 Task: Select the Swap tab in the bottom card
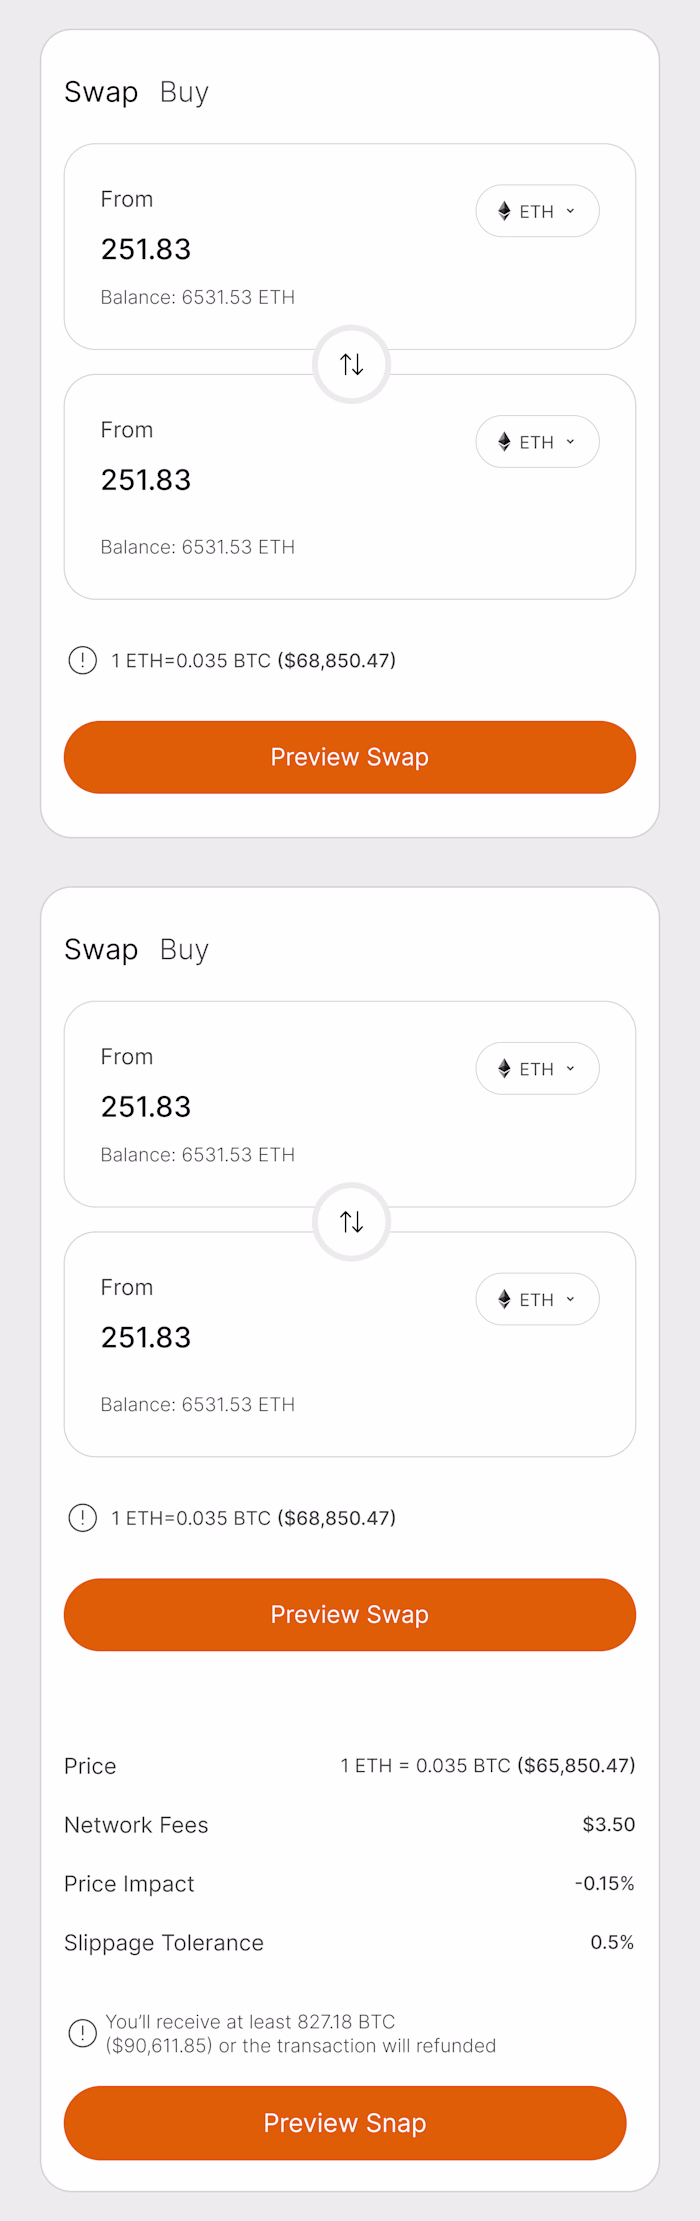point(101,949)
